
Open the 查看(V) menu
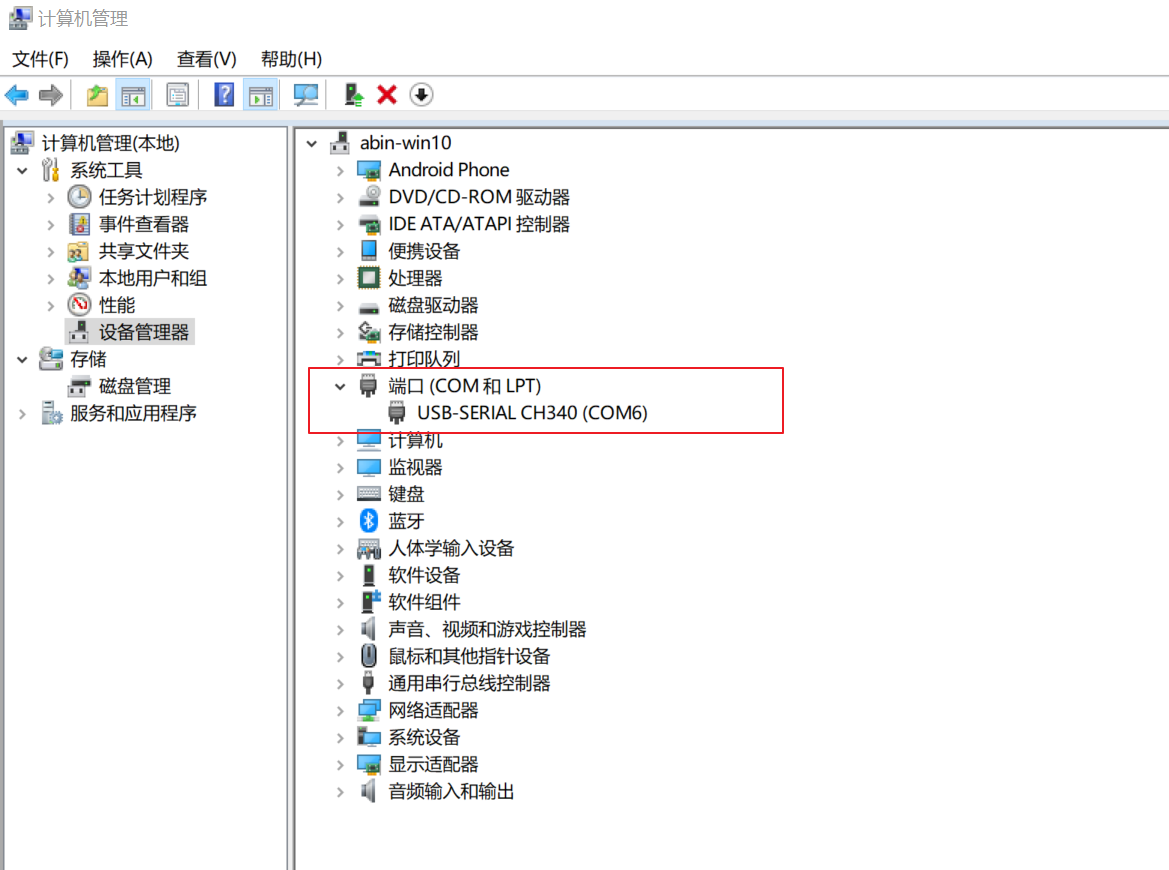tap(205, 59)
